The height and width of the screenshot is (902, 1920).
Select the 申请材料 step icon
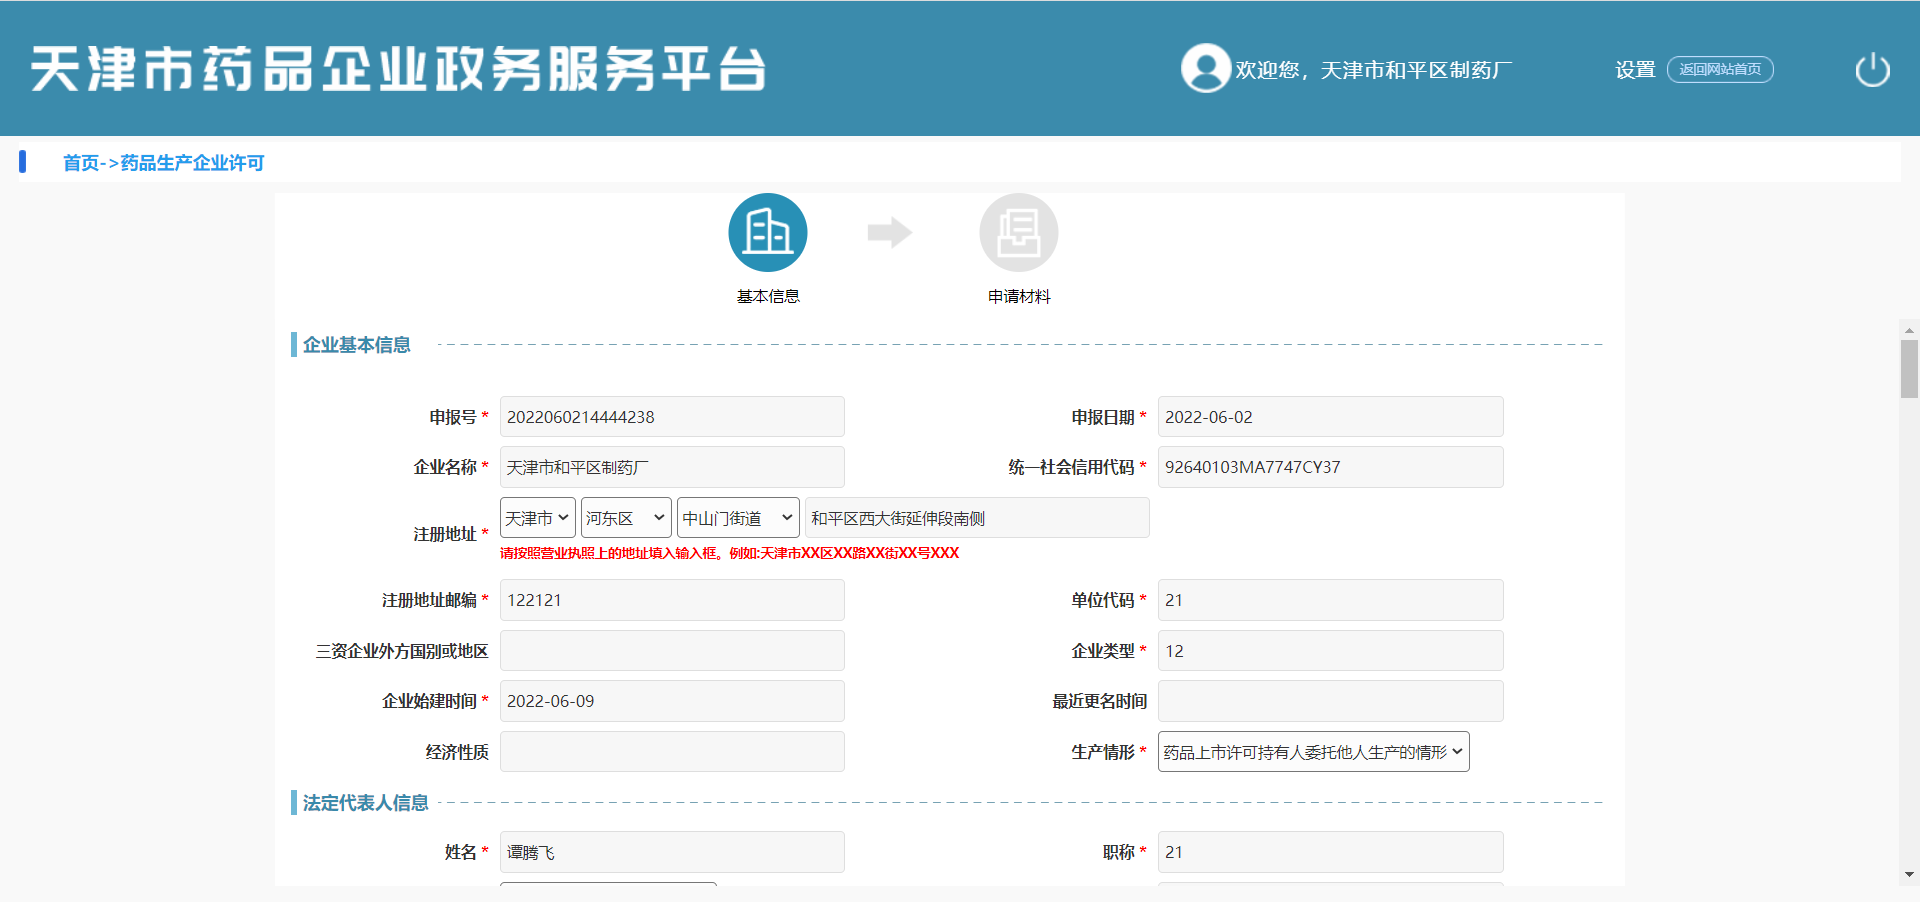pyautogui.click(x=1018, y=233)
